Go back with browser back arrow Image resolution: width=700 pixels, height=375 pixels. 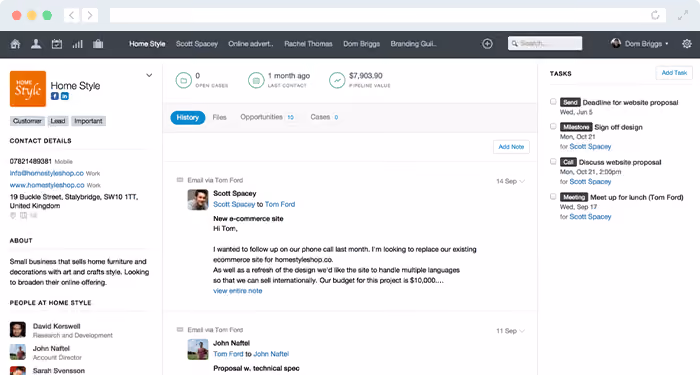pyautogui.click(x=71, y=16)
